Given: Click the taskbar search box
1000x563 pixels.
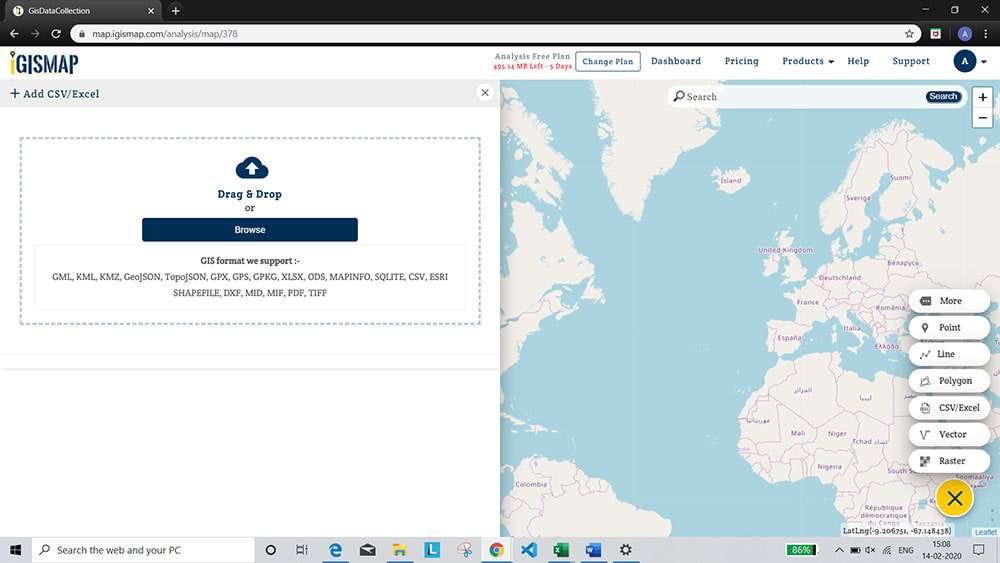Looking at the screenshot, I should (143, 550).
